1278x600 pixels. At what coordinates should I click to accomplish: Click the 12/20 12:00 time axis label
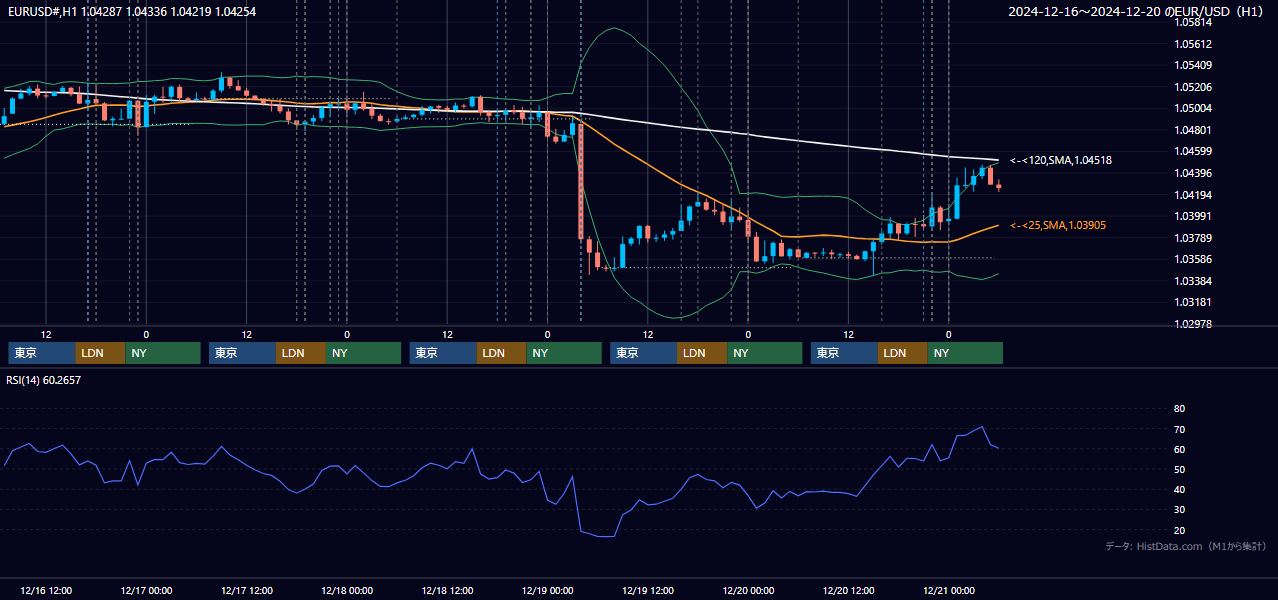848,591
